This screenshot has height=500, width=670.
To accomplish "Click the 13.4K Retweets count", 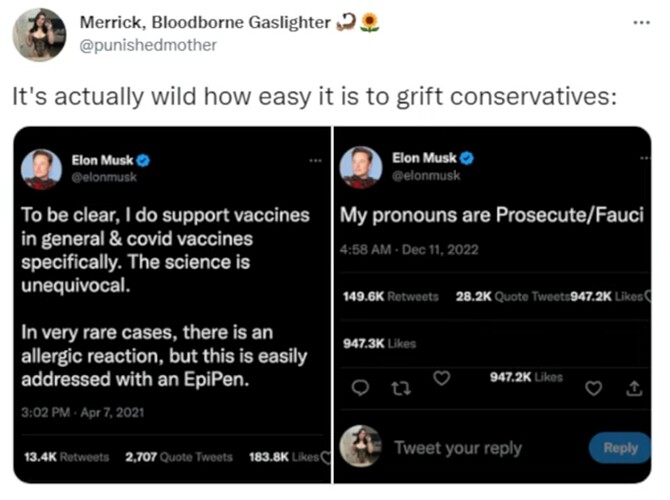I will click(x=67, y=457).
